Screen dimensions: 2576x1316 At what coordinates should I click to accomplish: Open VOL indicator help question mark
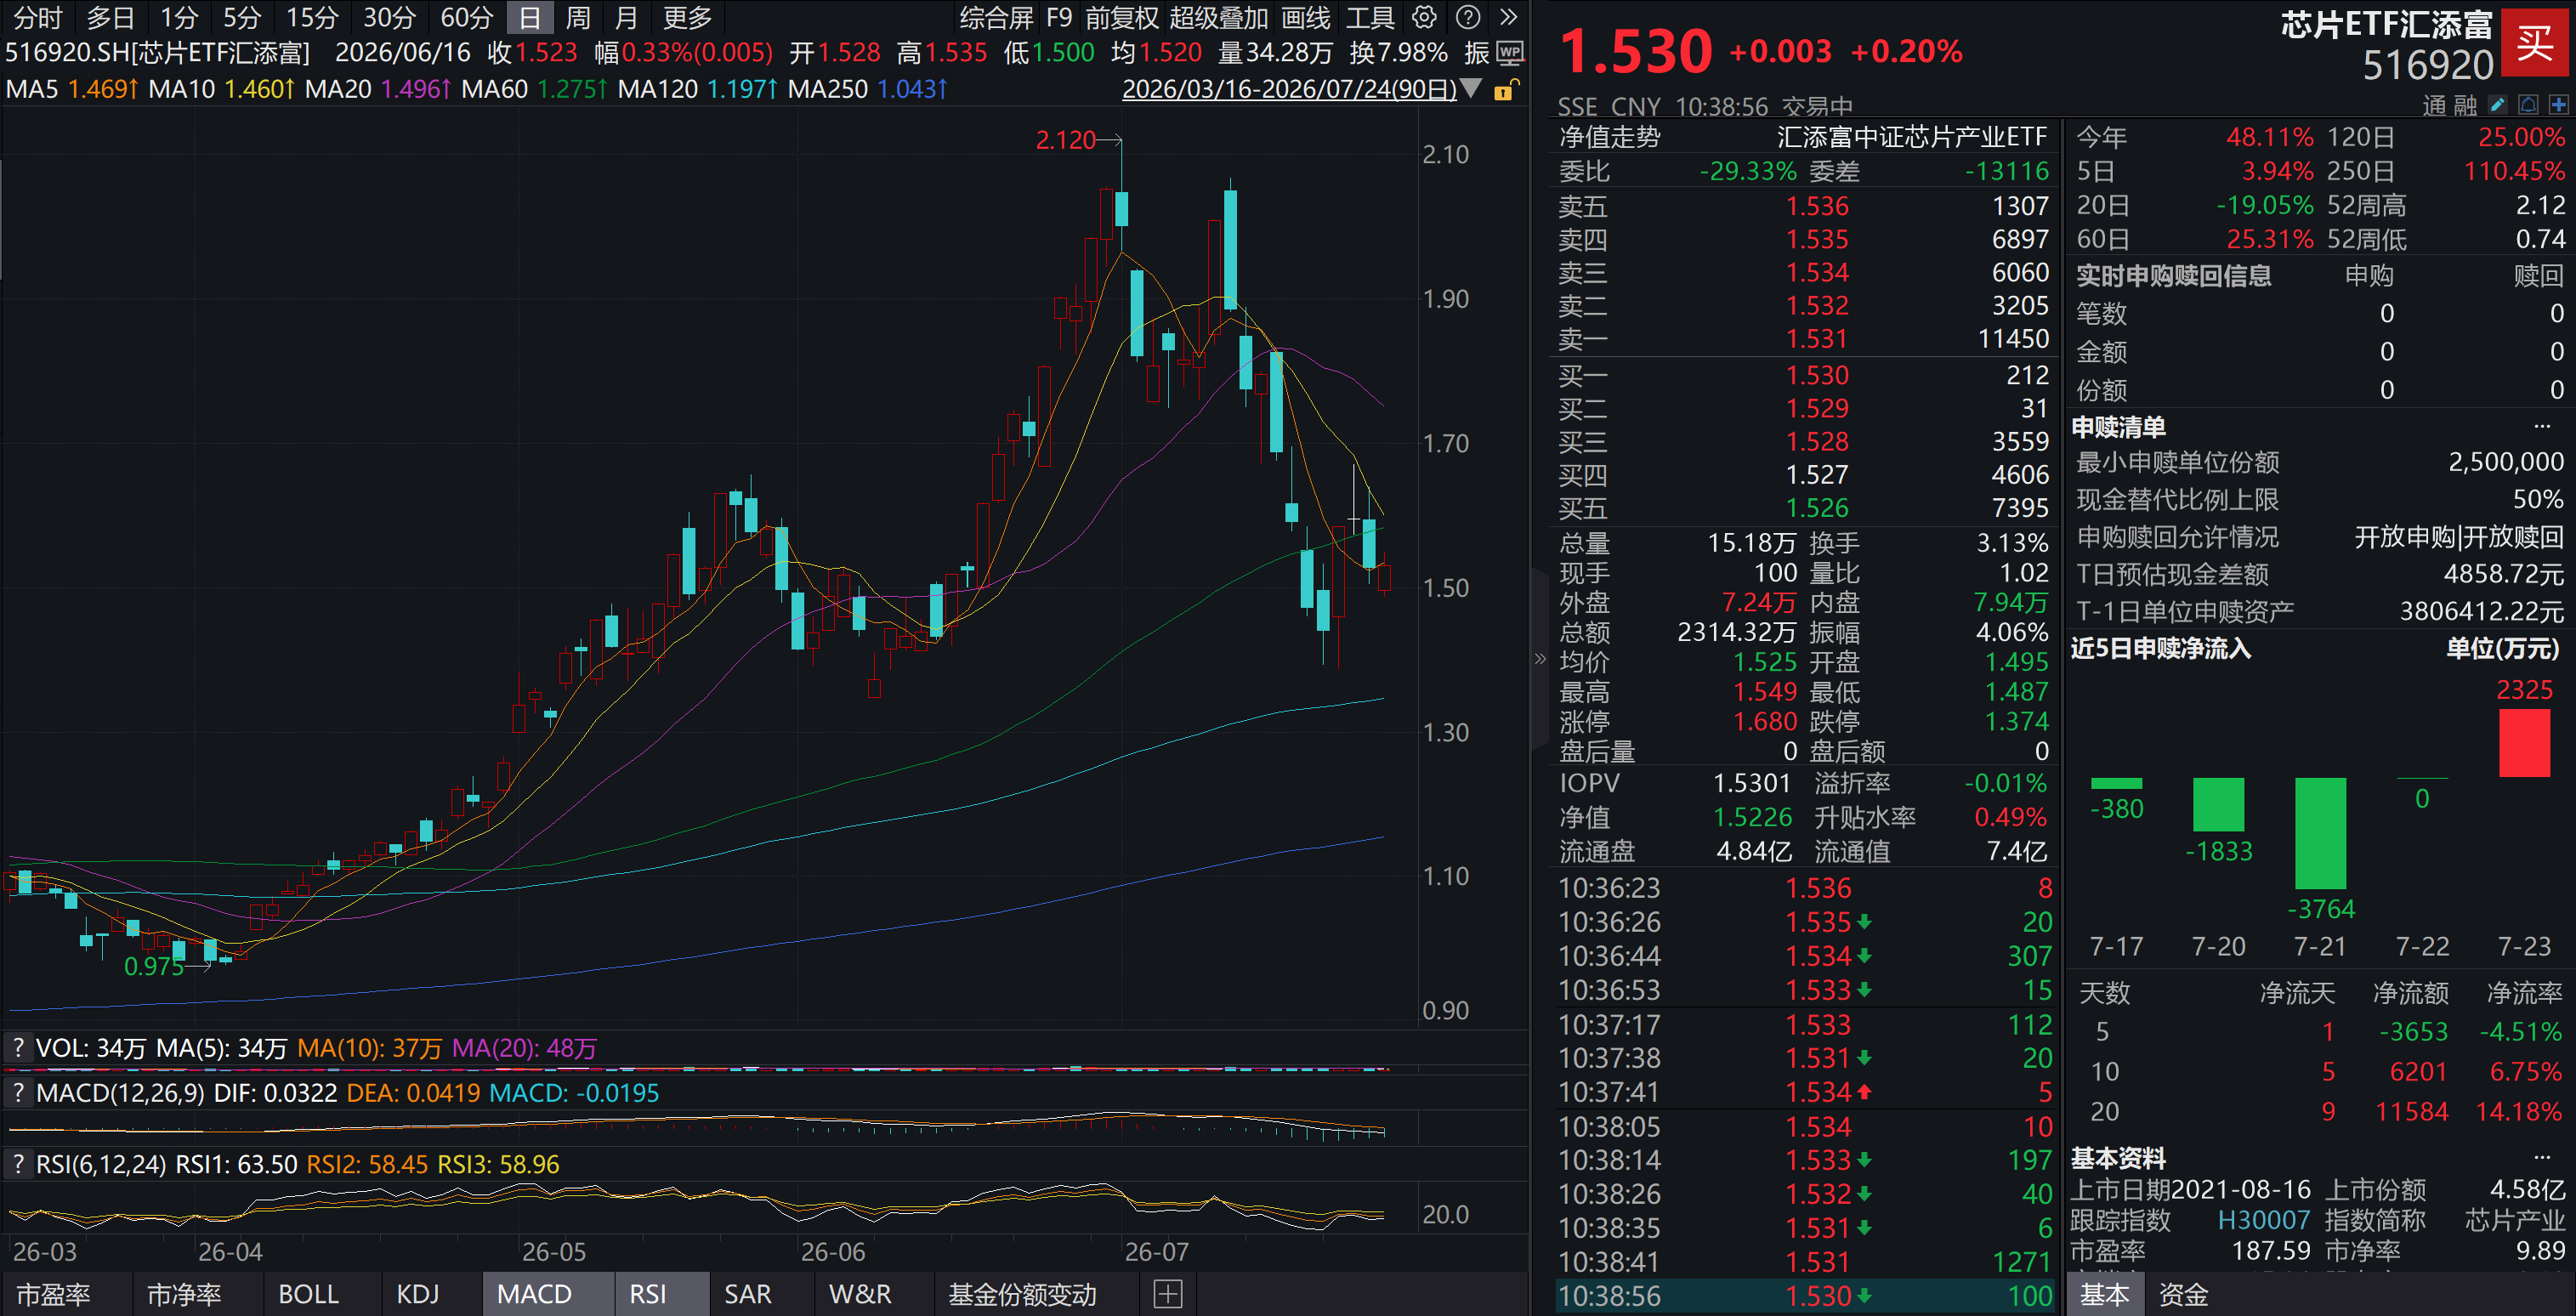[x=18, y=1048]
